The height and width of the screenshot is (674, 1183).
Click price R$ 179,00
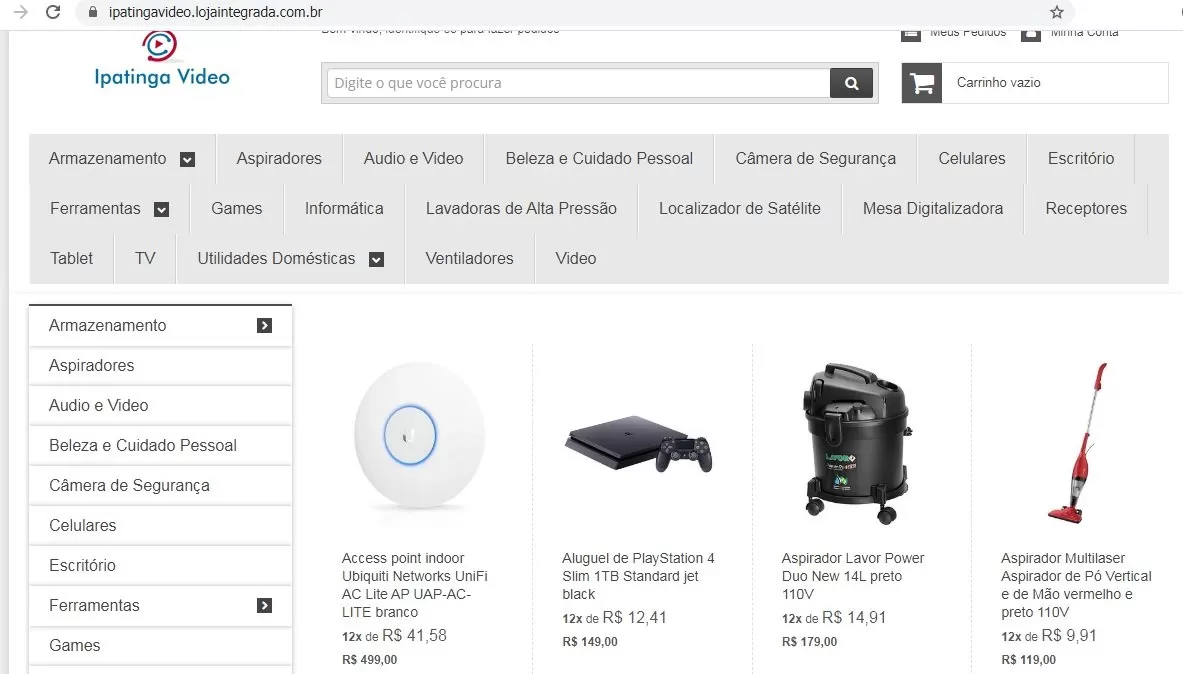click(810, 642)
